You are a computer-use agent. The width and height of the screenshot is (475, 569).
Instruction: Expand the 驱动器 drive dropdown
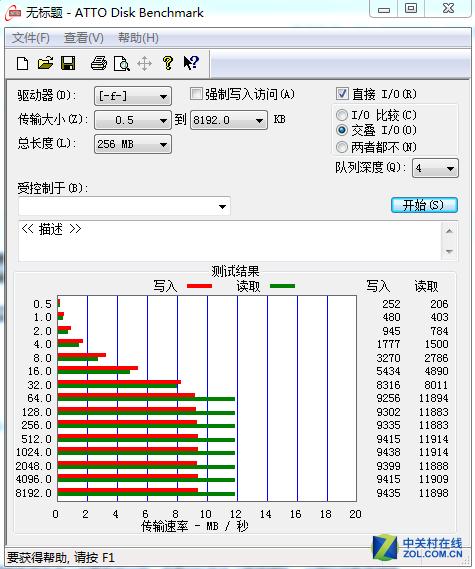coord(133,96)
